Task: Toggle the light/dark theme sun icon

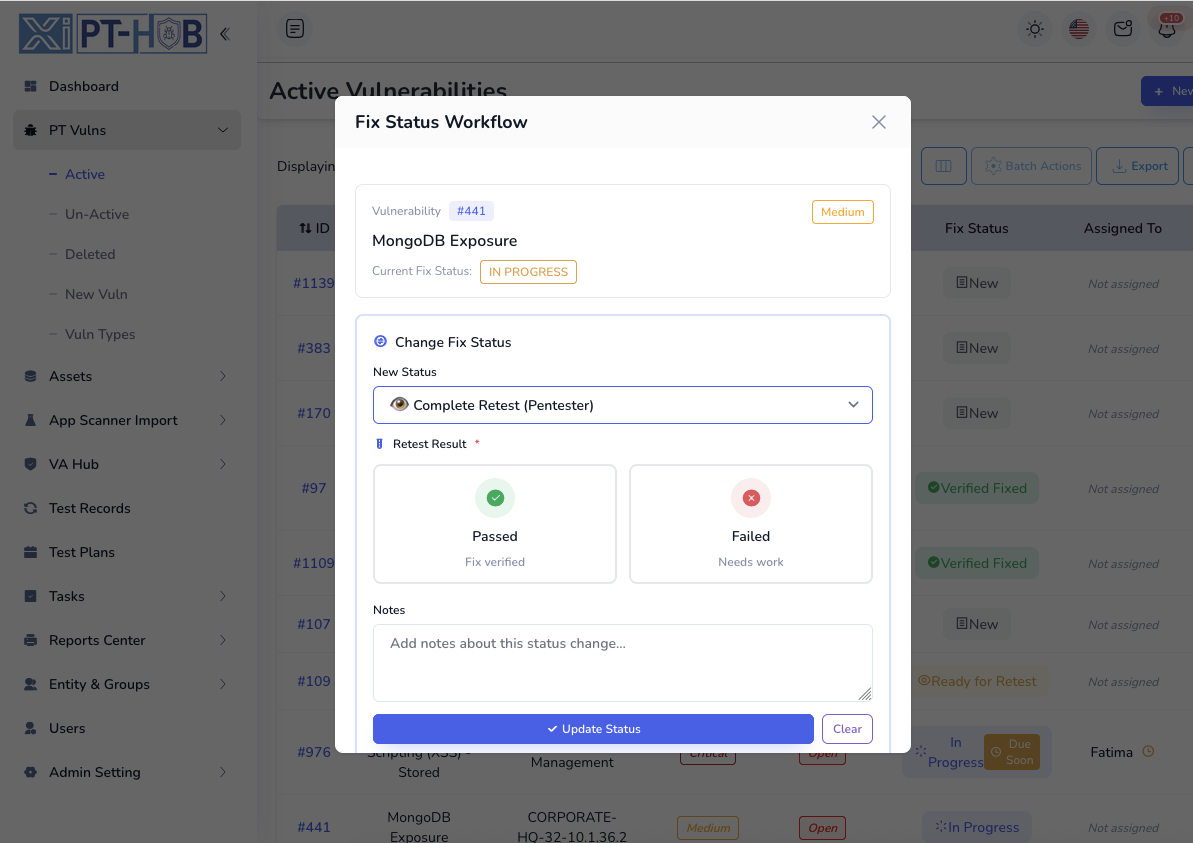Action: (1035, 29)
